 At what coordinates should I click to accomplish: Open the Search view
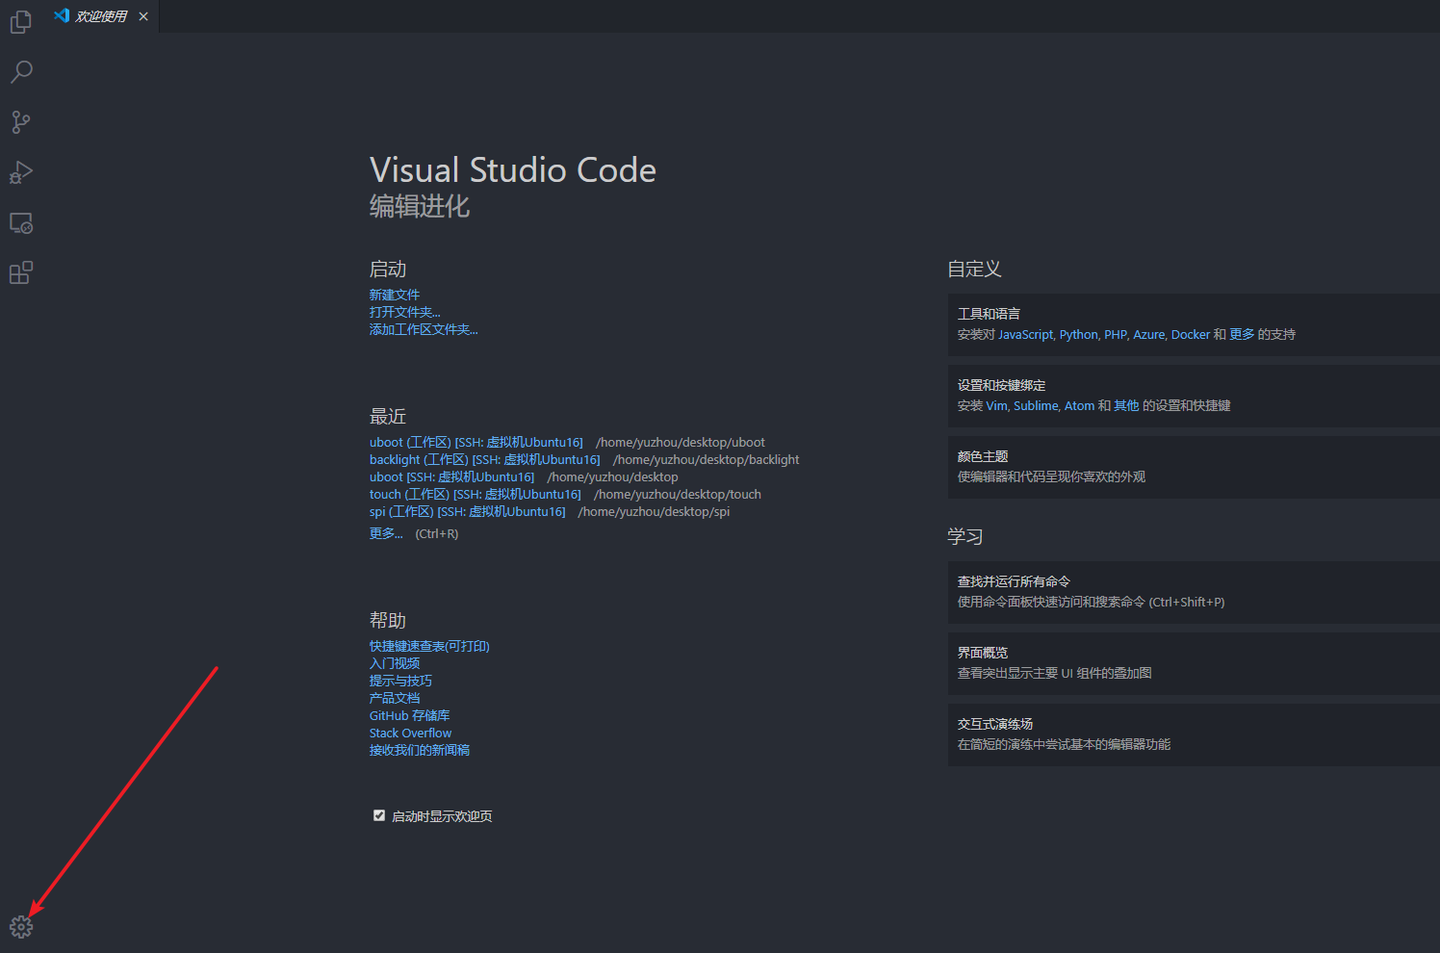point(21,71)
